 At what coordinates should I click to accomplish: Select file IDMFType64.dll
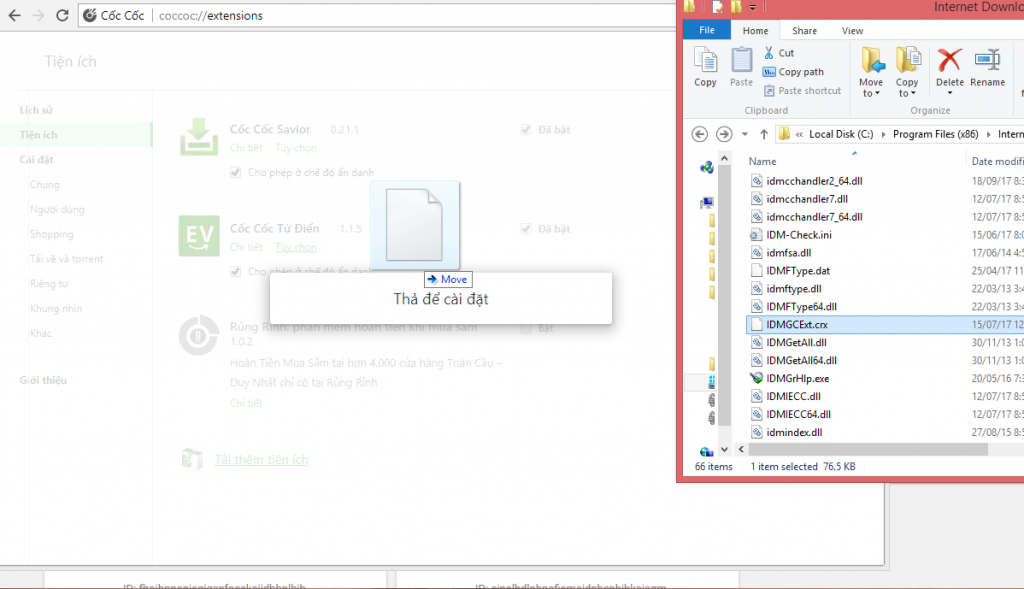(x=801, y=306)
